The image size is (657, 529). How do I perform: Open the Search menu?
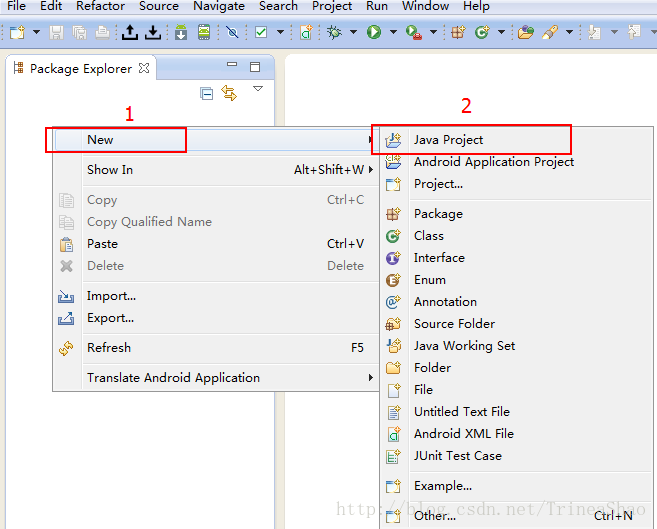point(278,6)
